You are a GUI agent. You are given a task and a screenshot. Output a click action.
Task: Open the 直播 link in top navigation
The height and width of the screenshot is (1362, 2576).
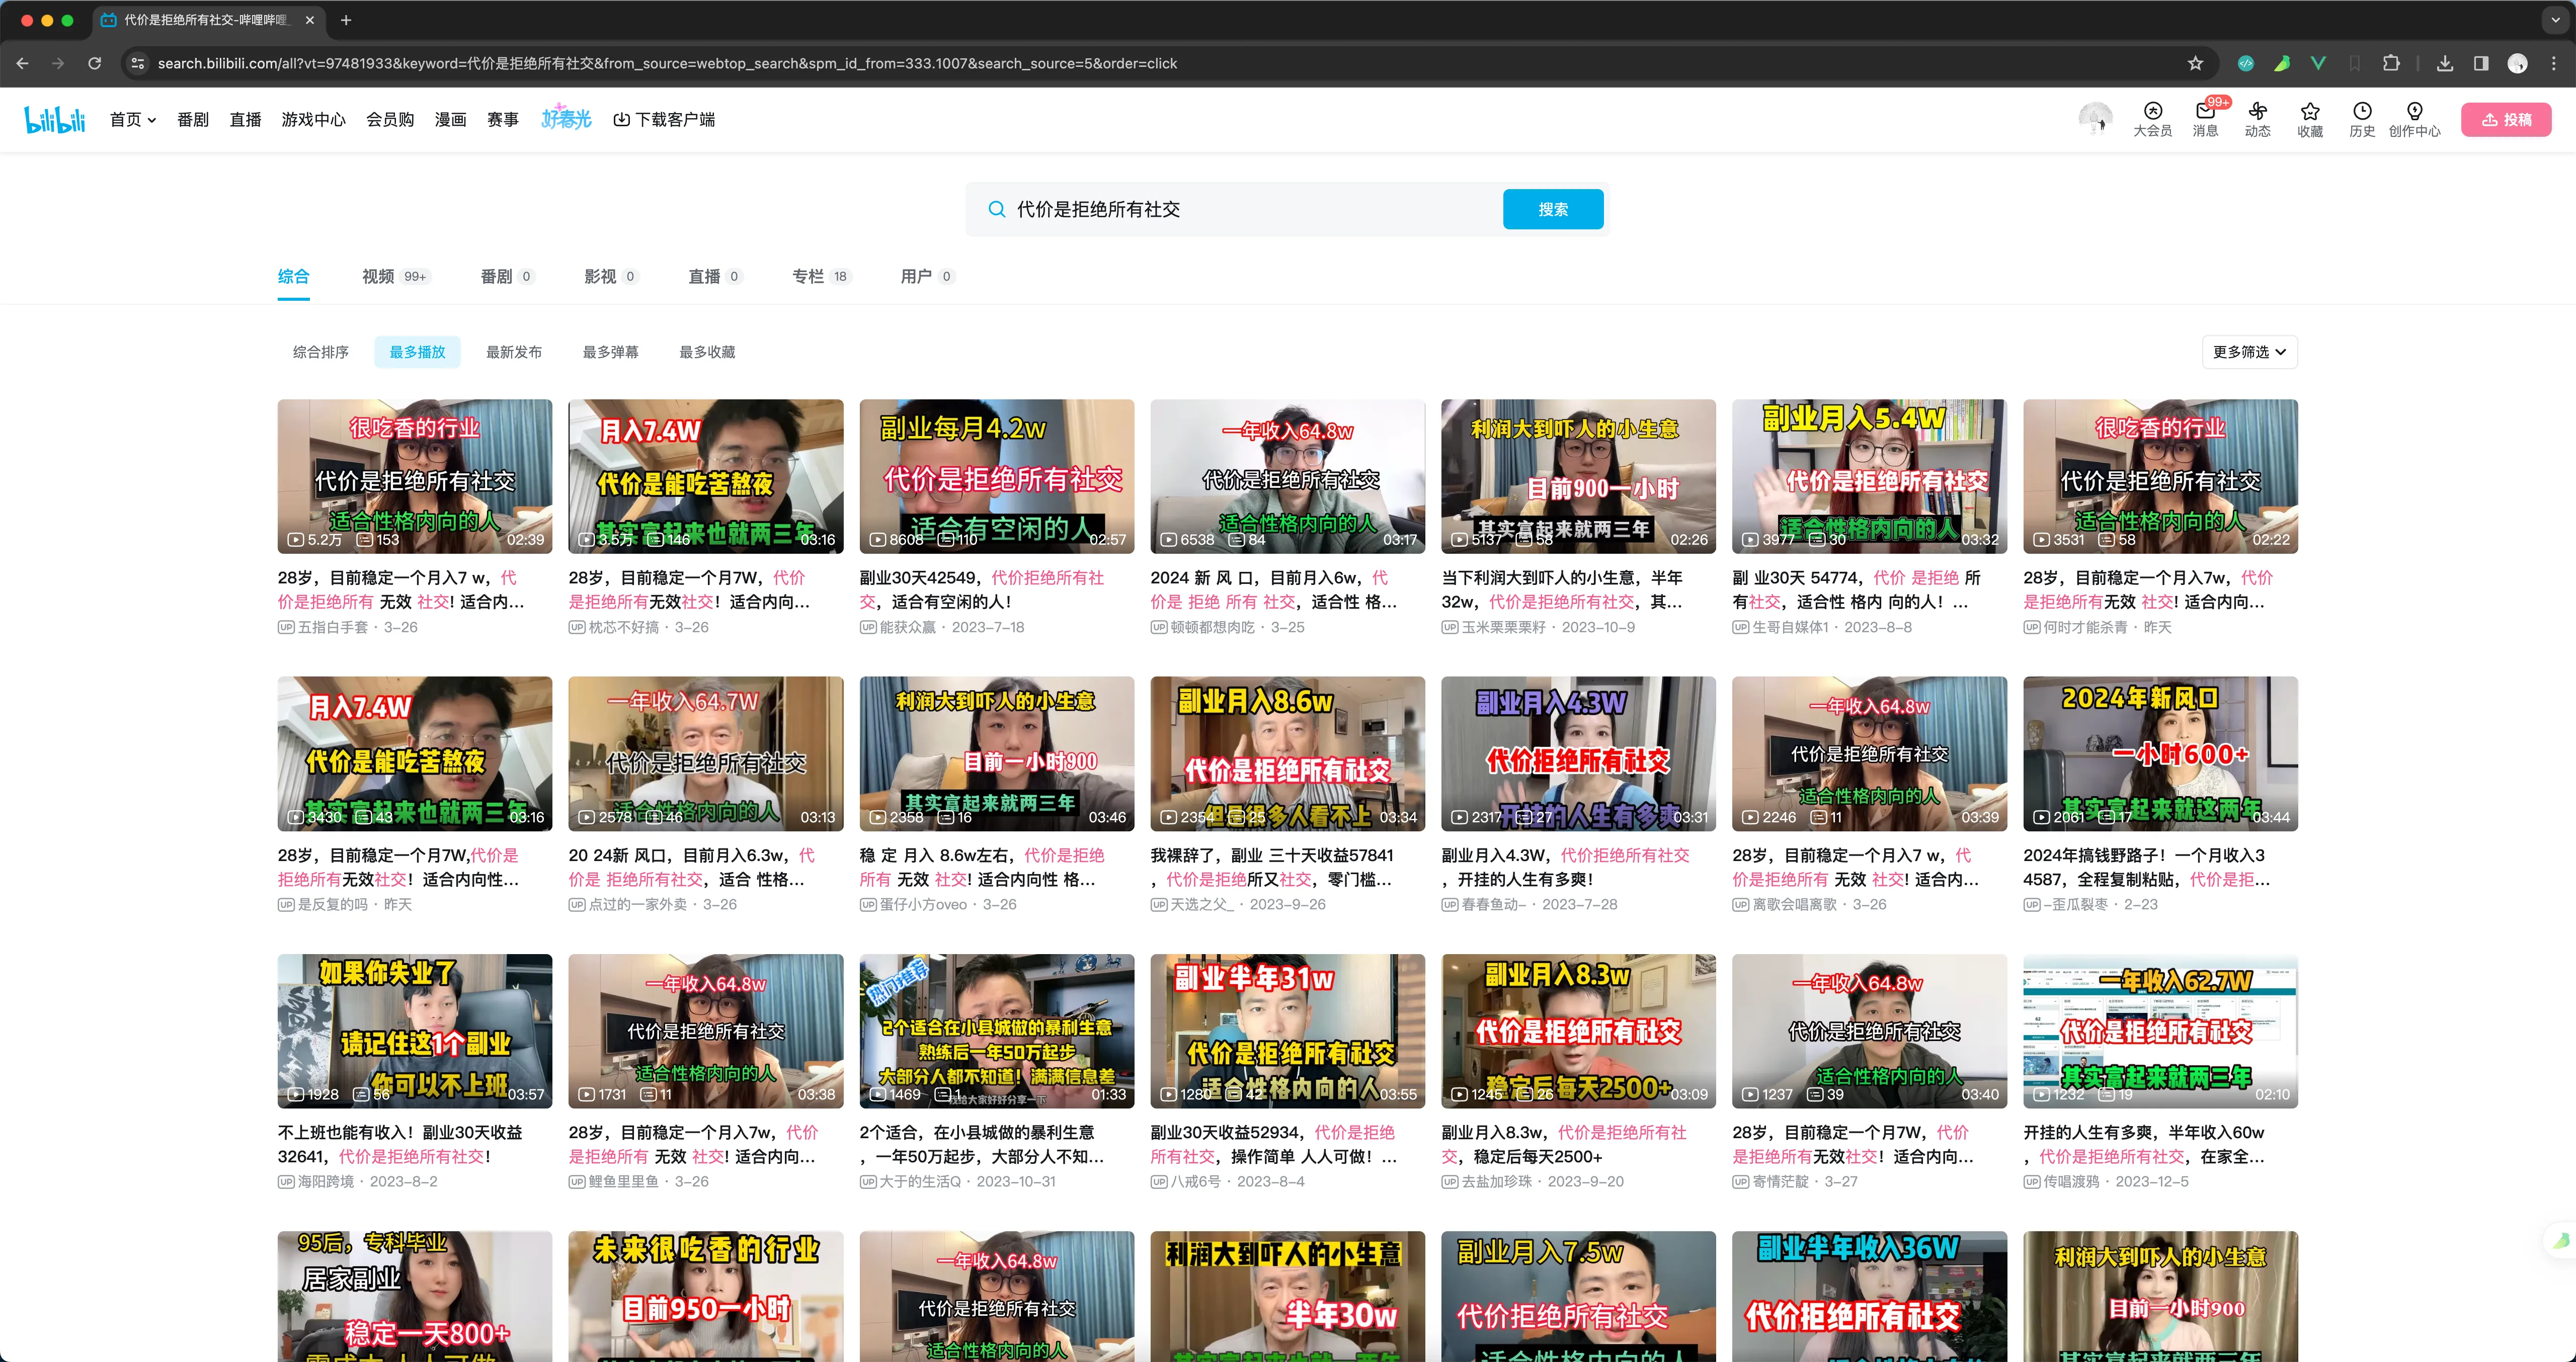point(245,119)
